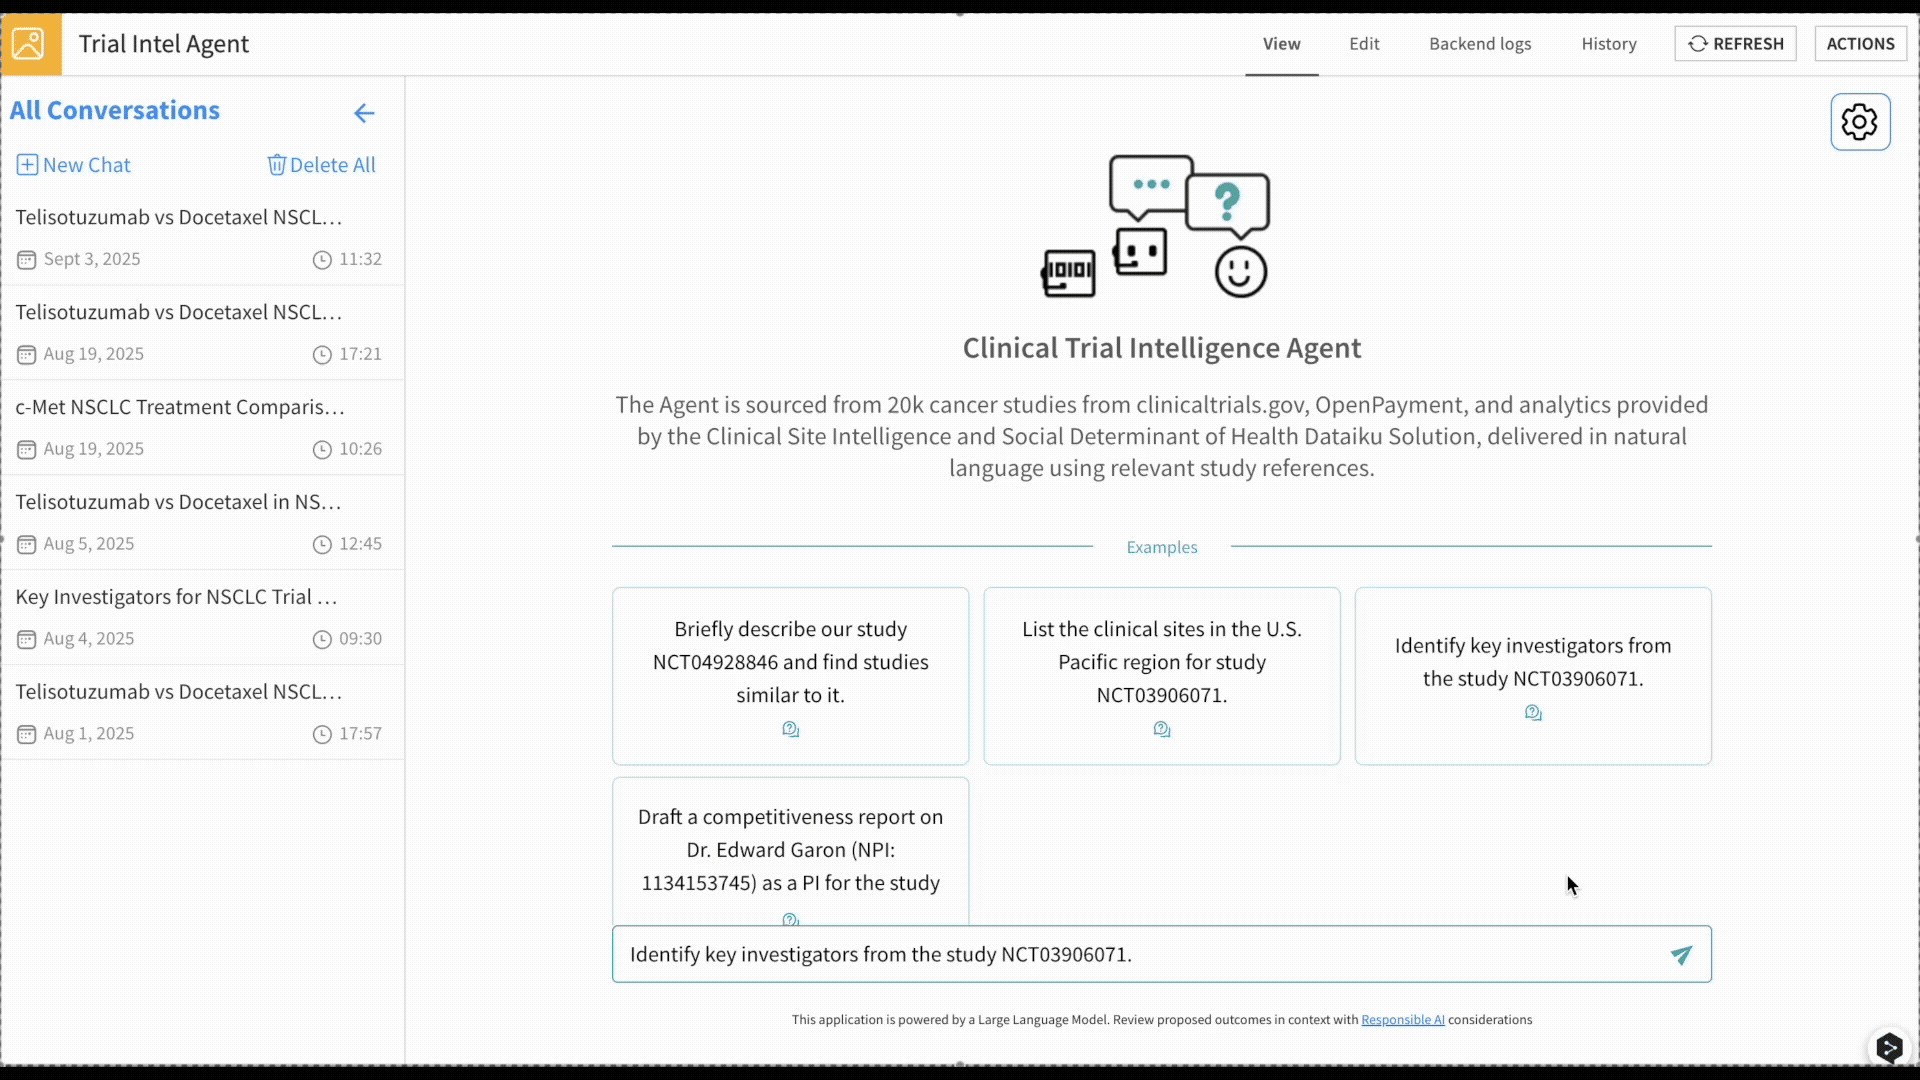Viewport: 1920px width, 1080px height.
Task: Switch to the History tab
Action: point(1609,43)
